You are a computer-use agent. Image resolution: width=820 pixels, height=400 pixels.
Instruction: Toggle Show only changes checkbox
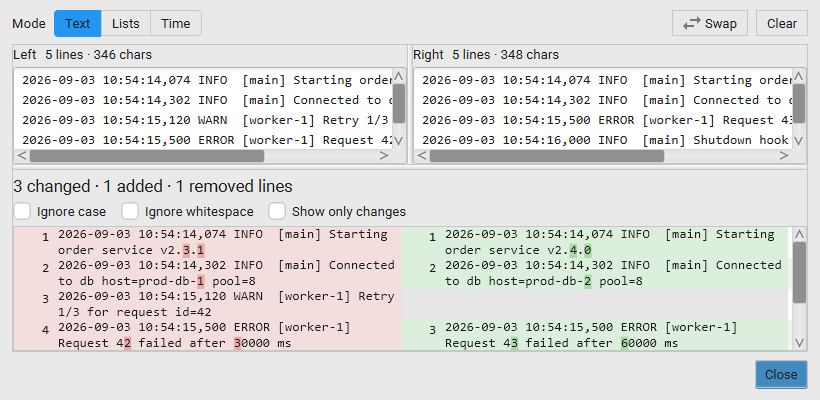[277, 211]
